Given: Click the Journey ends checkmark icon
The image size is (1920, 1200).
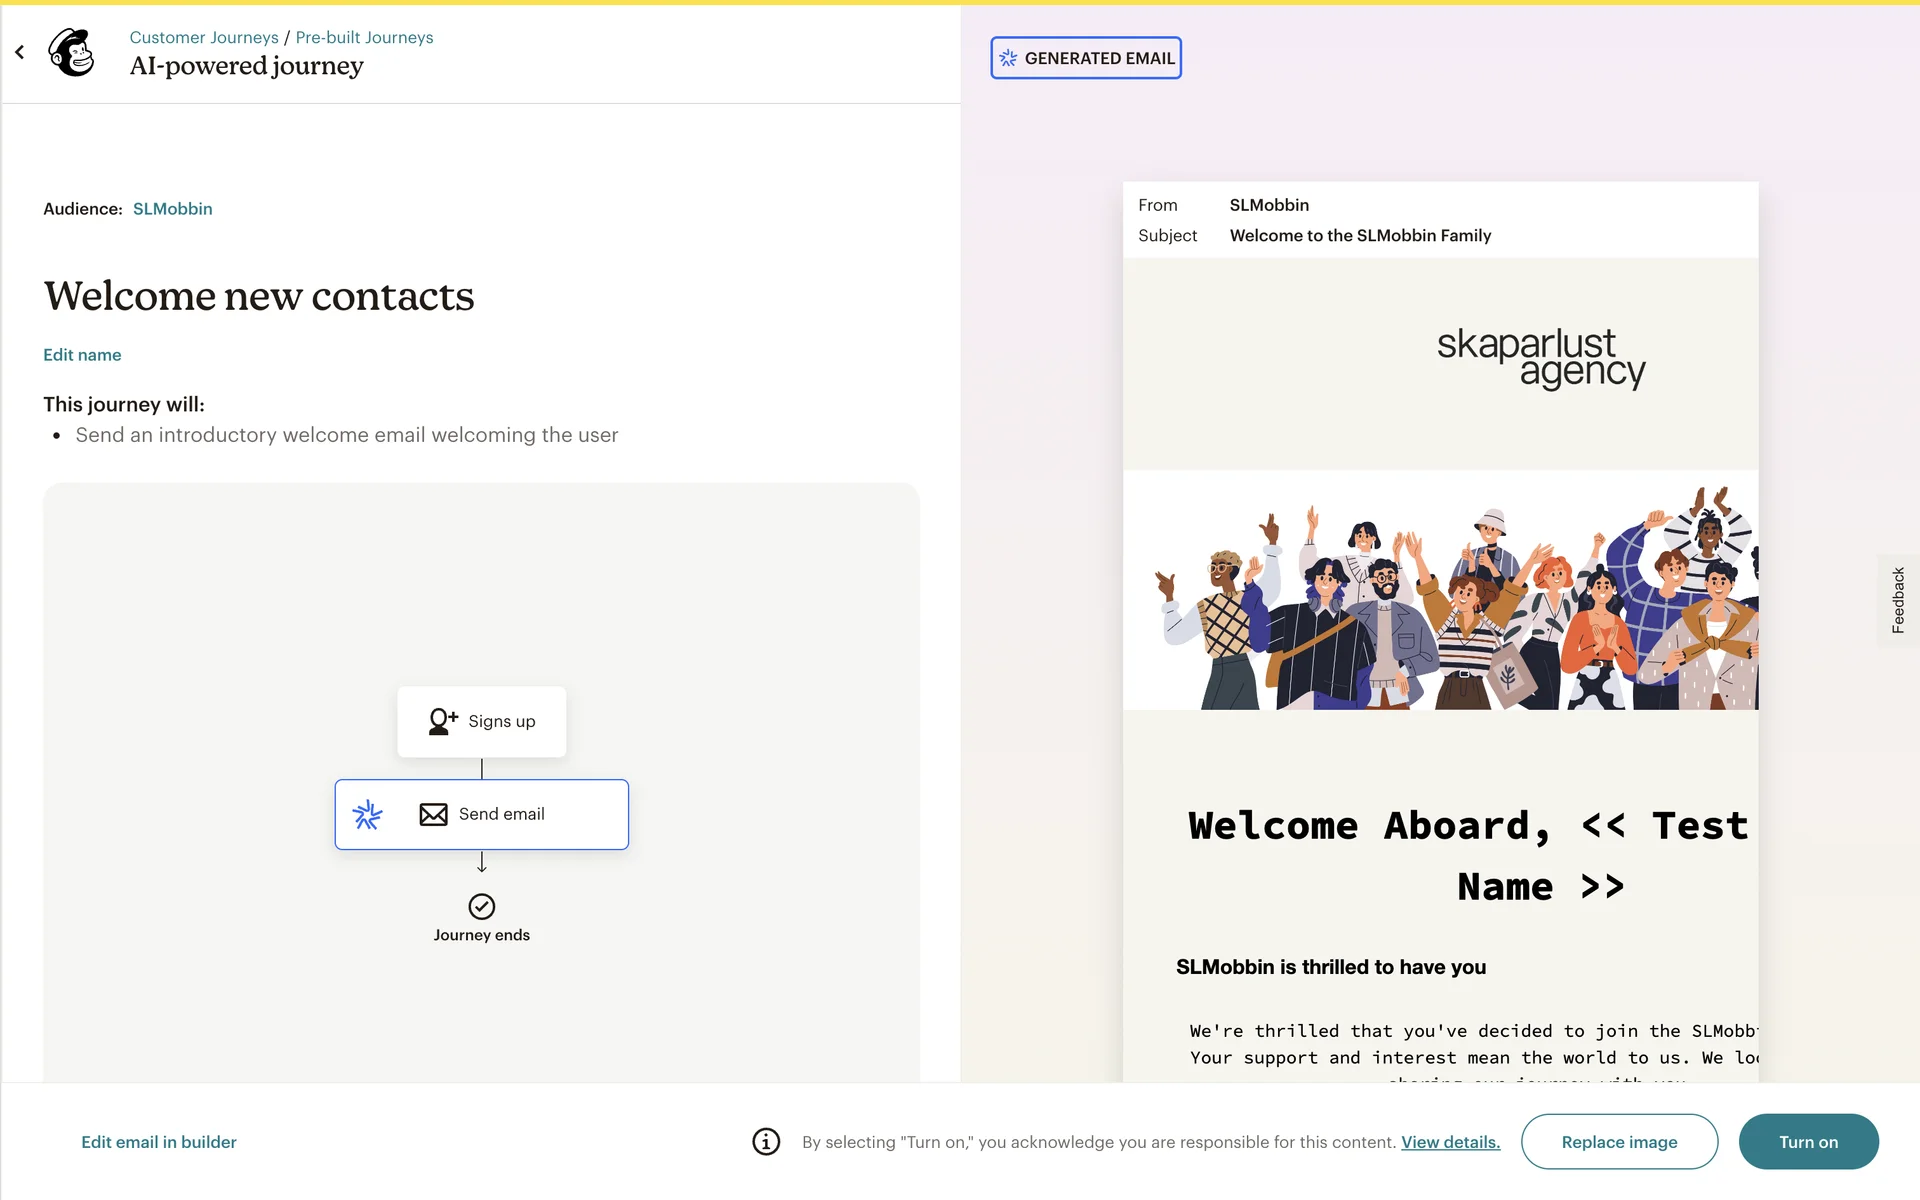Looking at the screenshot, I should [481, 906].
